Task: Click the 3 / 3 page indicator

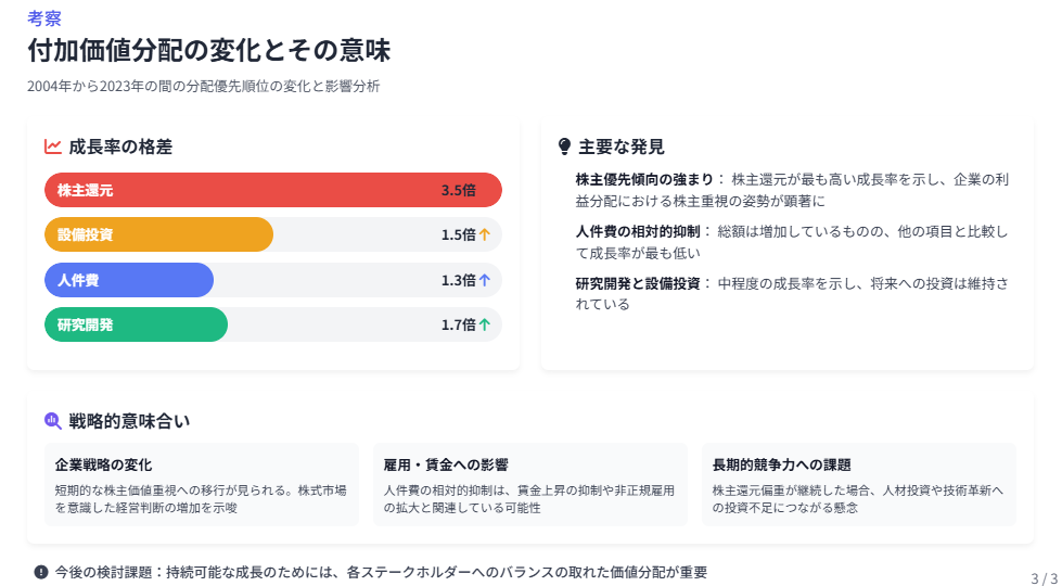Action: (x=1044, y=579)
